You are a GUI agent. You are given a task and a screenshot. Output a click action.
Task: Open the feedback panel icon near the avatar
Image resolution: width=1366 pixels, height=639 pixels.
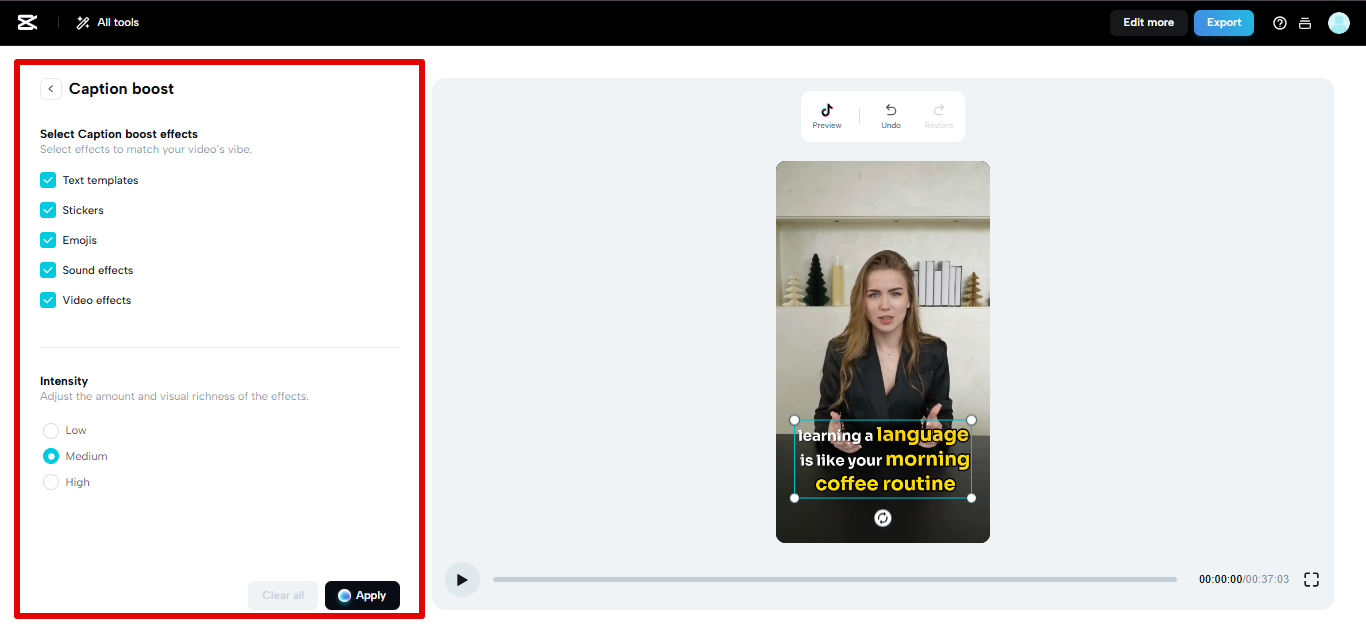[x=1305, y=22]
